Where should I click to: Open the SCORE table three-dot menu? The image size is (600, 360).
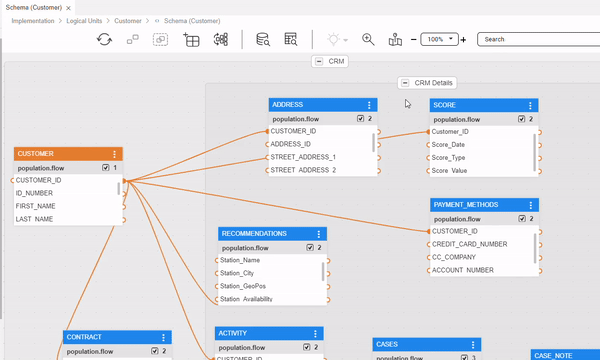pyautogui.click(x=530, y=105)
